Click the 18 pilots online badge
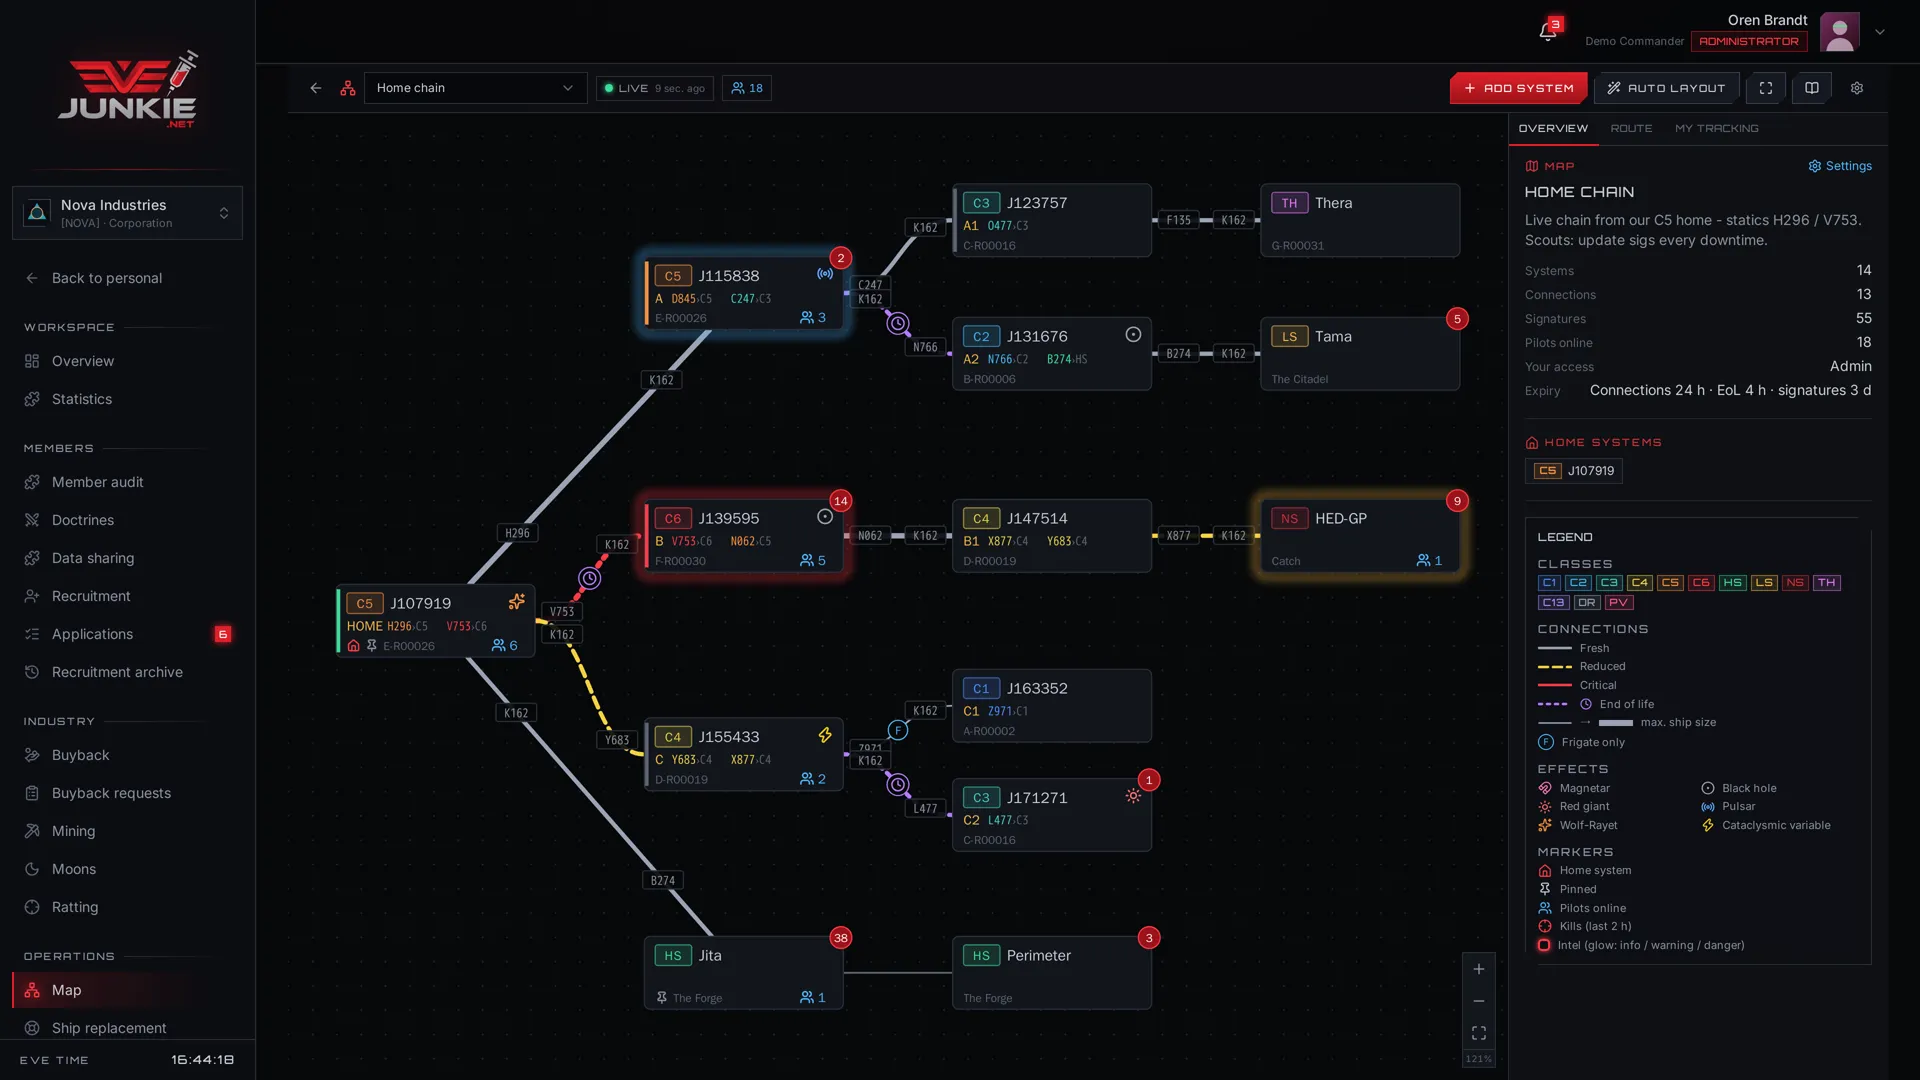 [x=747, y=88]
